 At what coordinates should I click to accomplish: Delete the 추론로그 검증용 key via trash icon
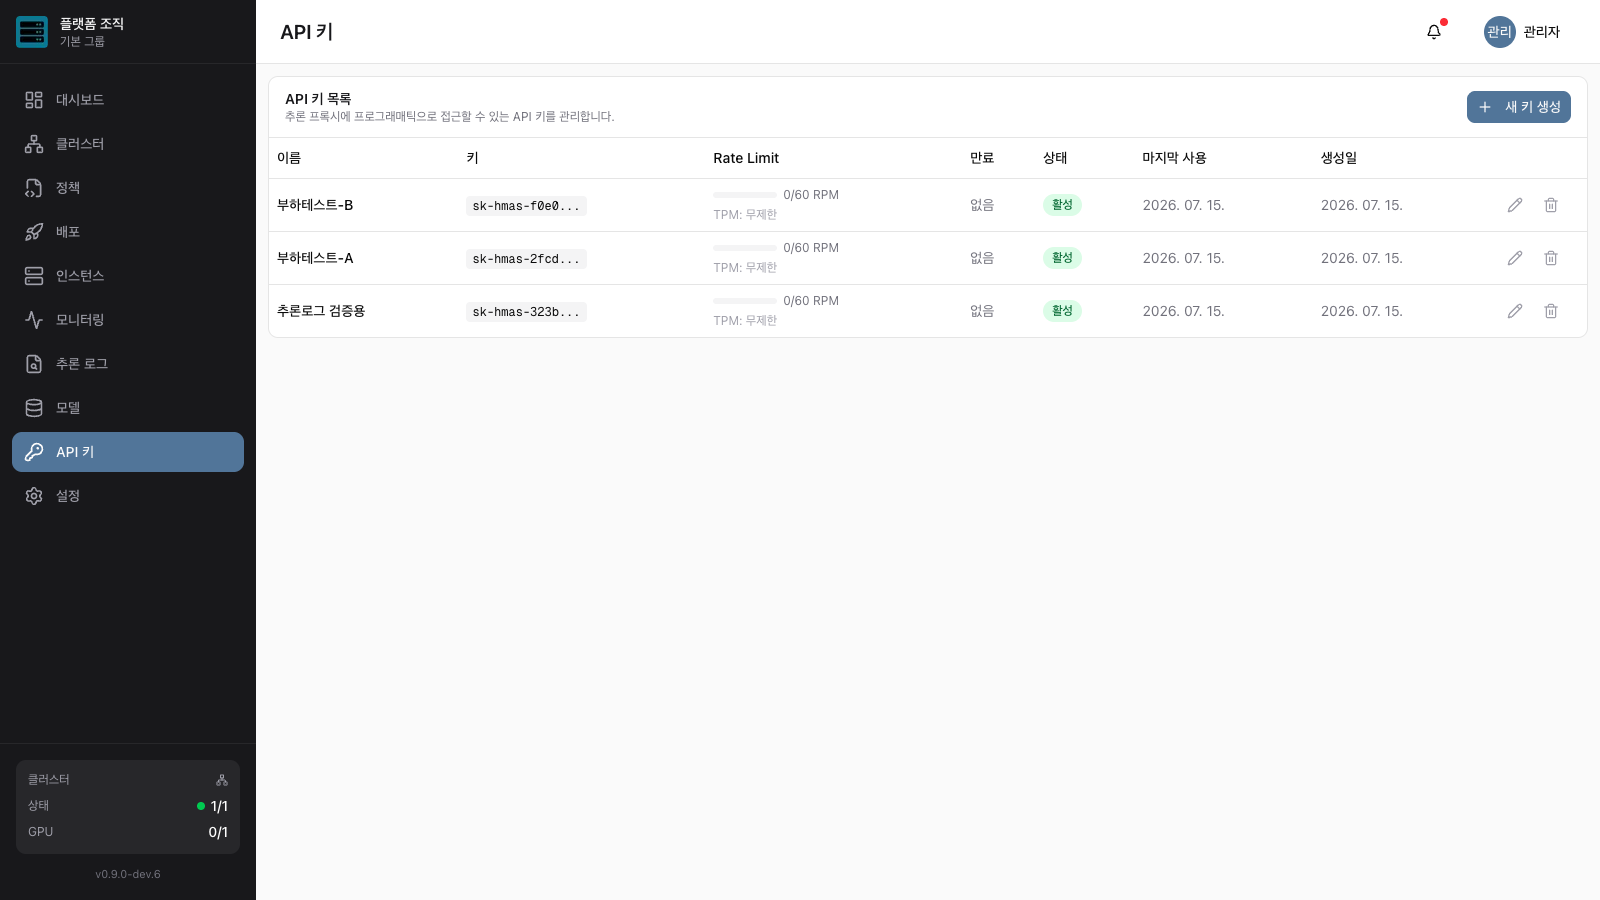[1551, 311]
